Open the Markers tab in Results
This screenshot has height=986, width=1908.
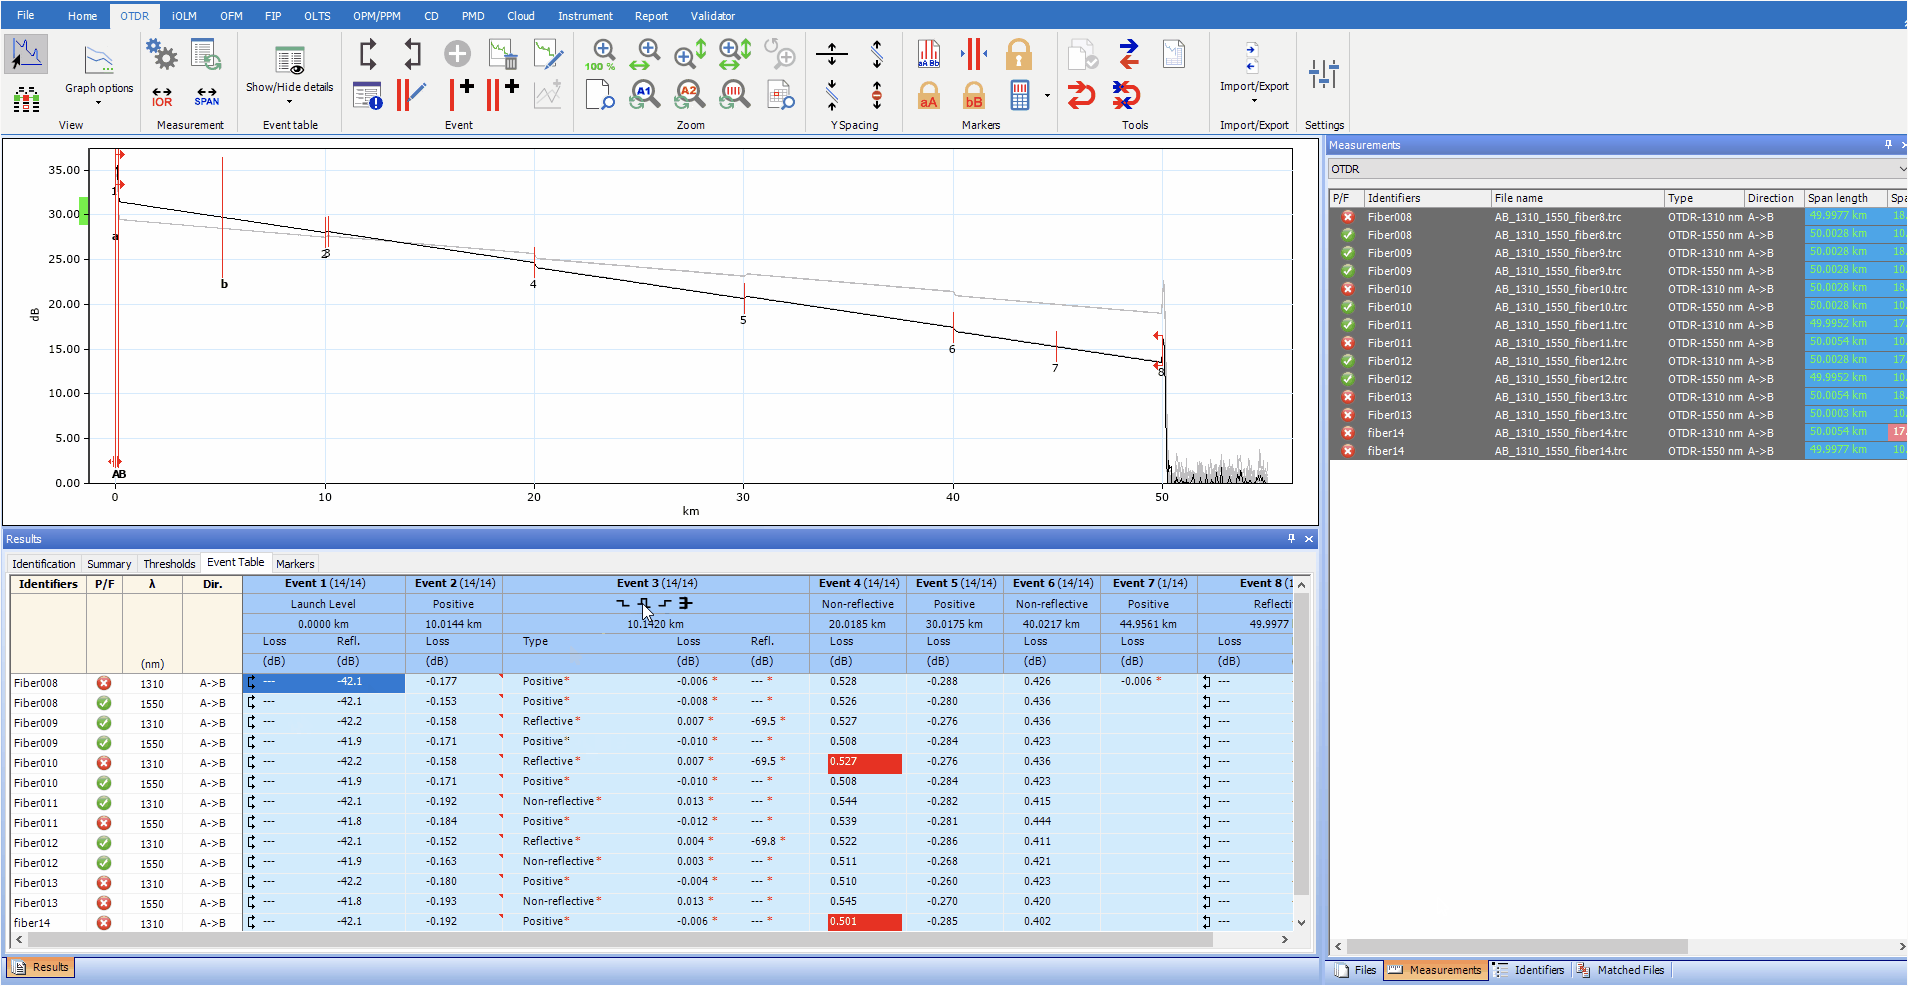(x=295, y=564)
